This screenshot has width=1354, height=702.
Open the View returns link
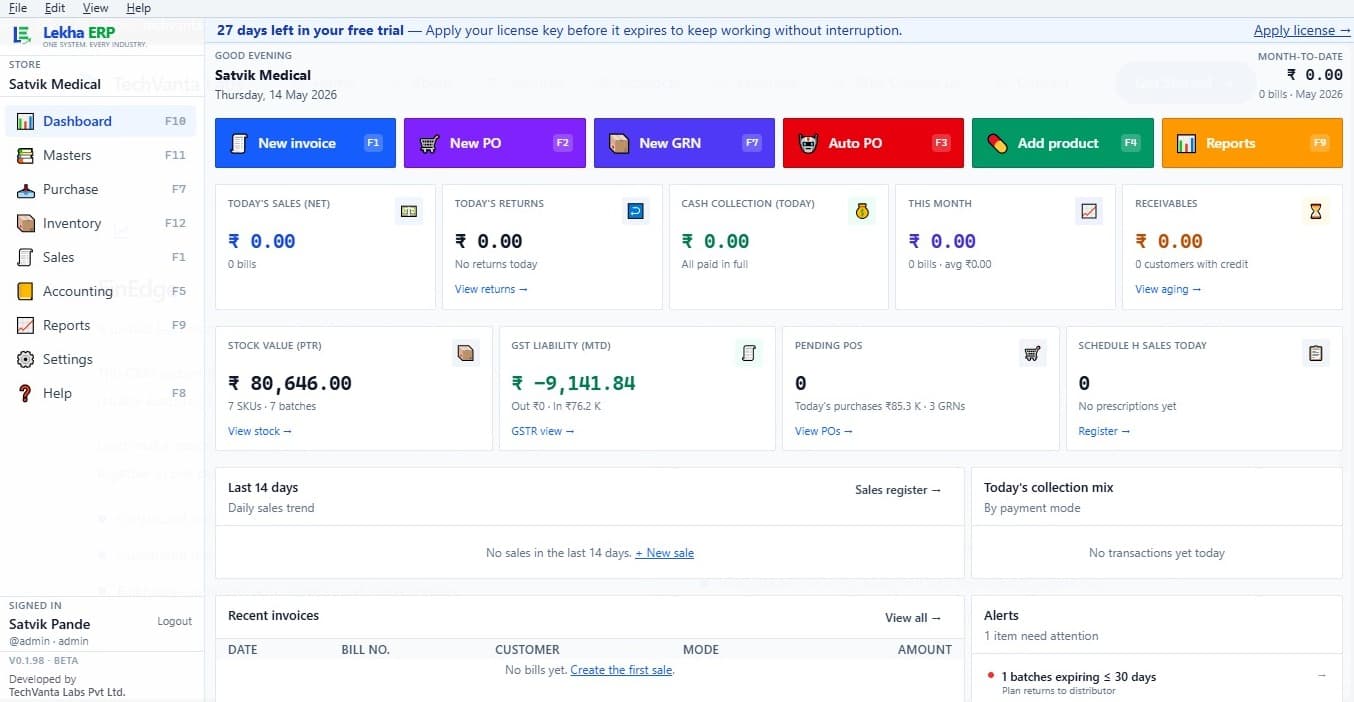pyautogui.click(x=491, y=289)
